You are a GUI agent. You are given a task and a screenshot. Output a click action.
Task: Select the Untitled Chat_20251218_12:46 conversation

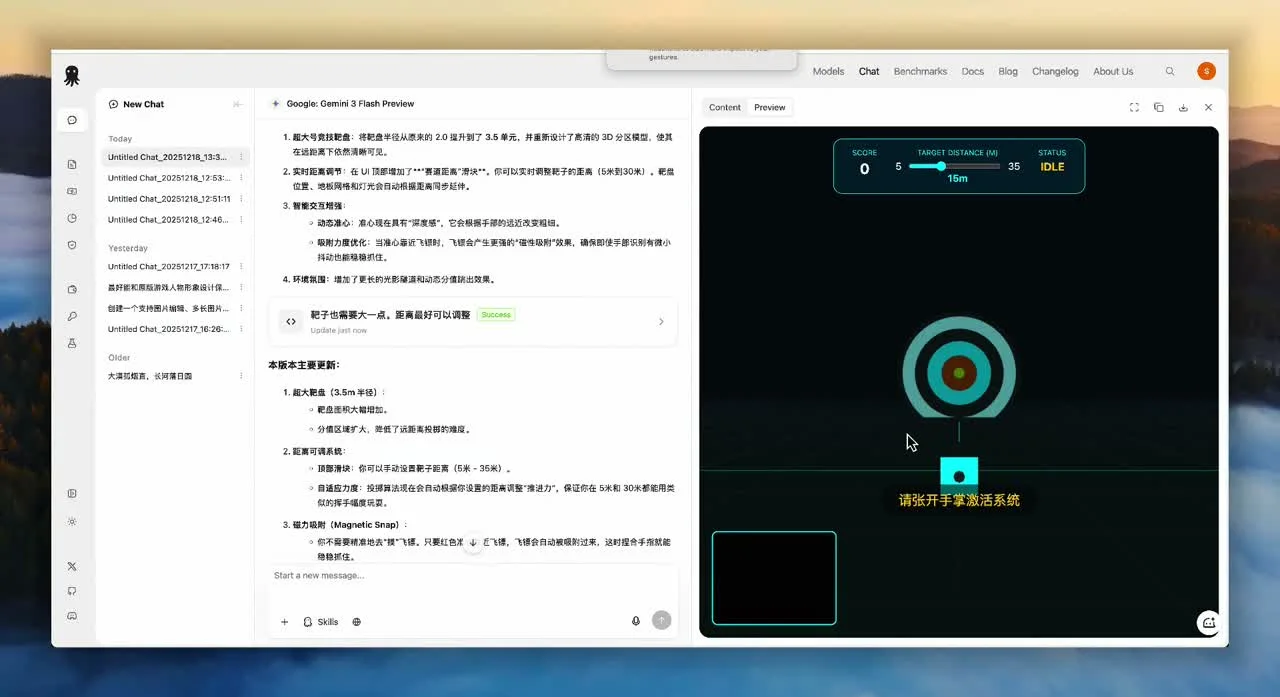pos(168,220)
